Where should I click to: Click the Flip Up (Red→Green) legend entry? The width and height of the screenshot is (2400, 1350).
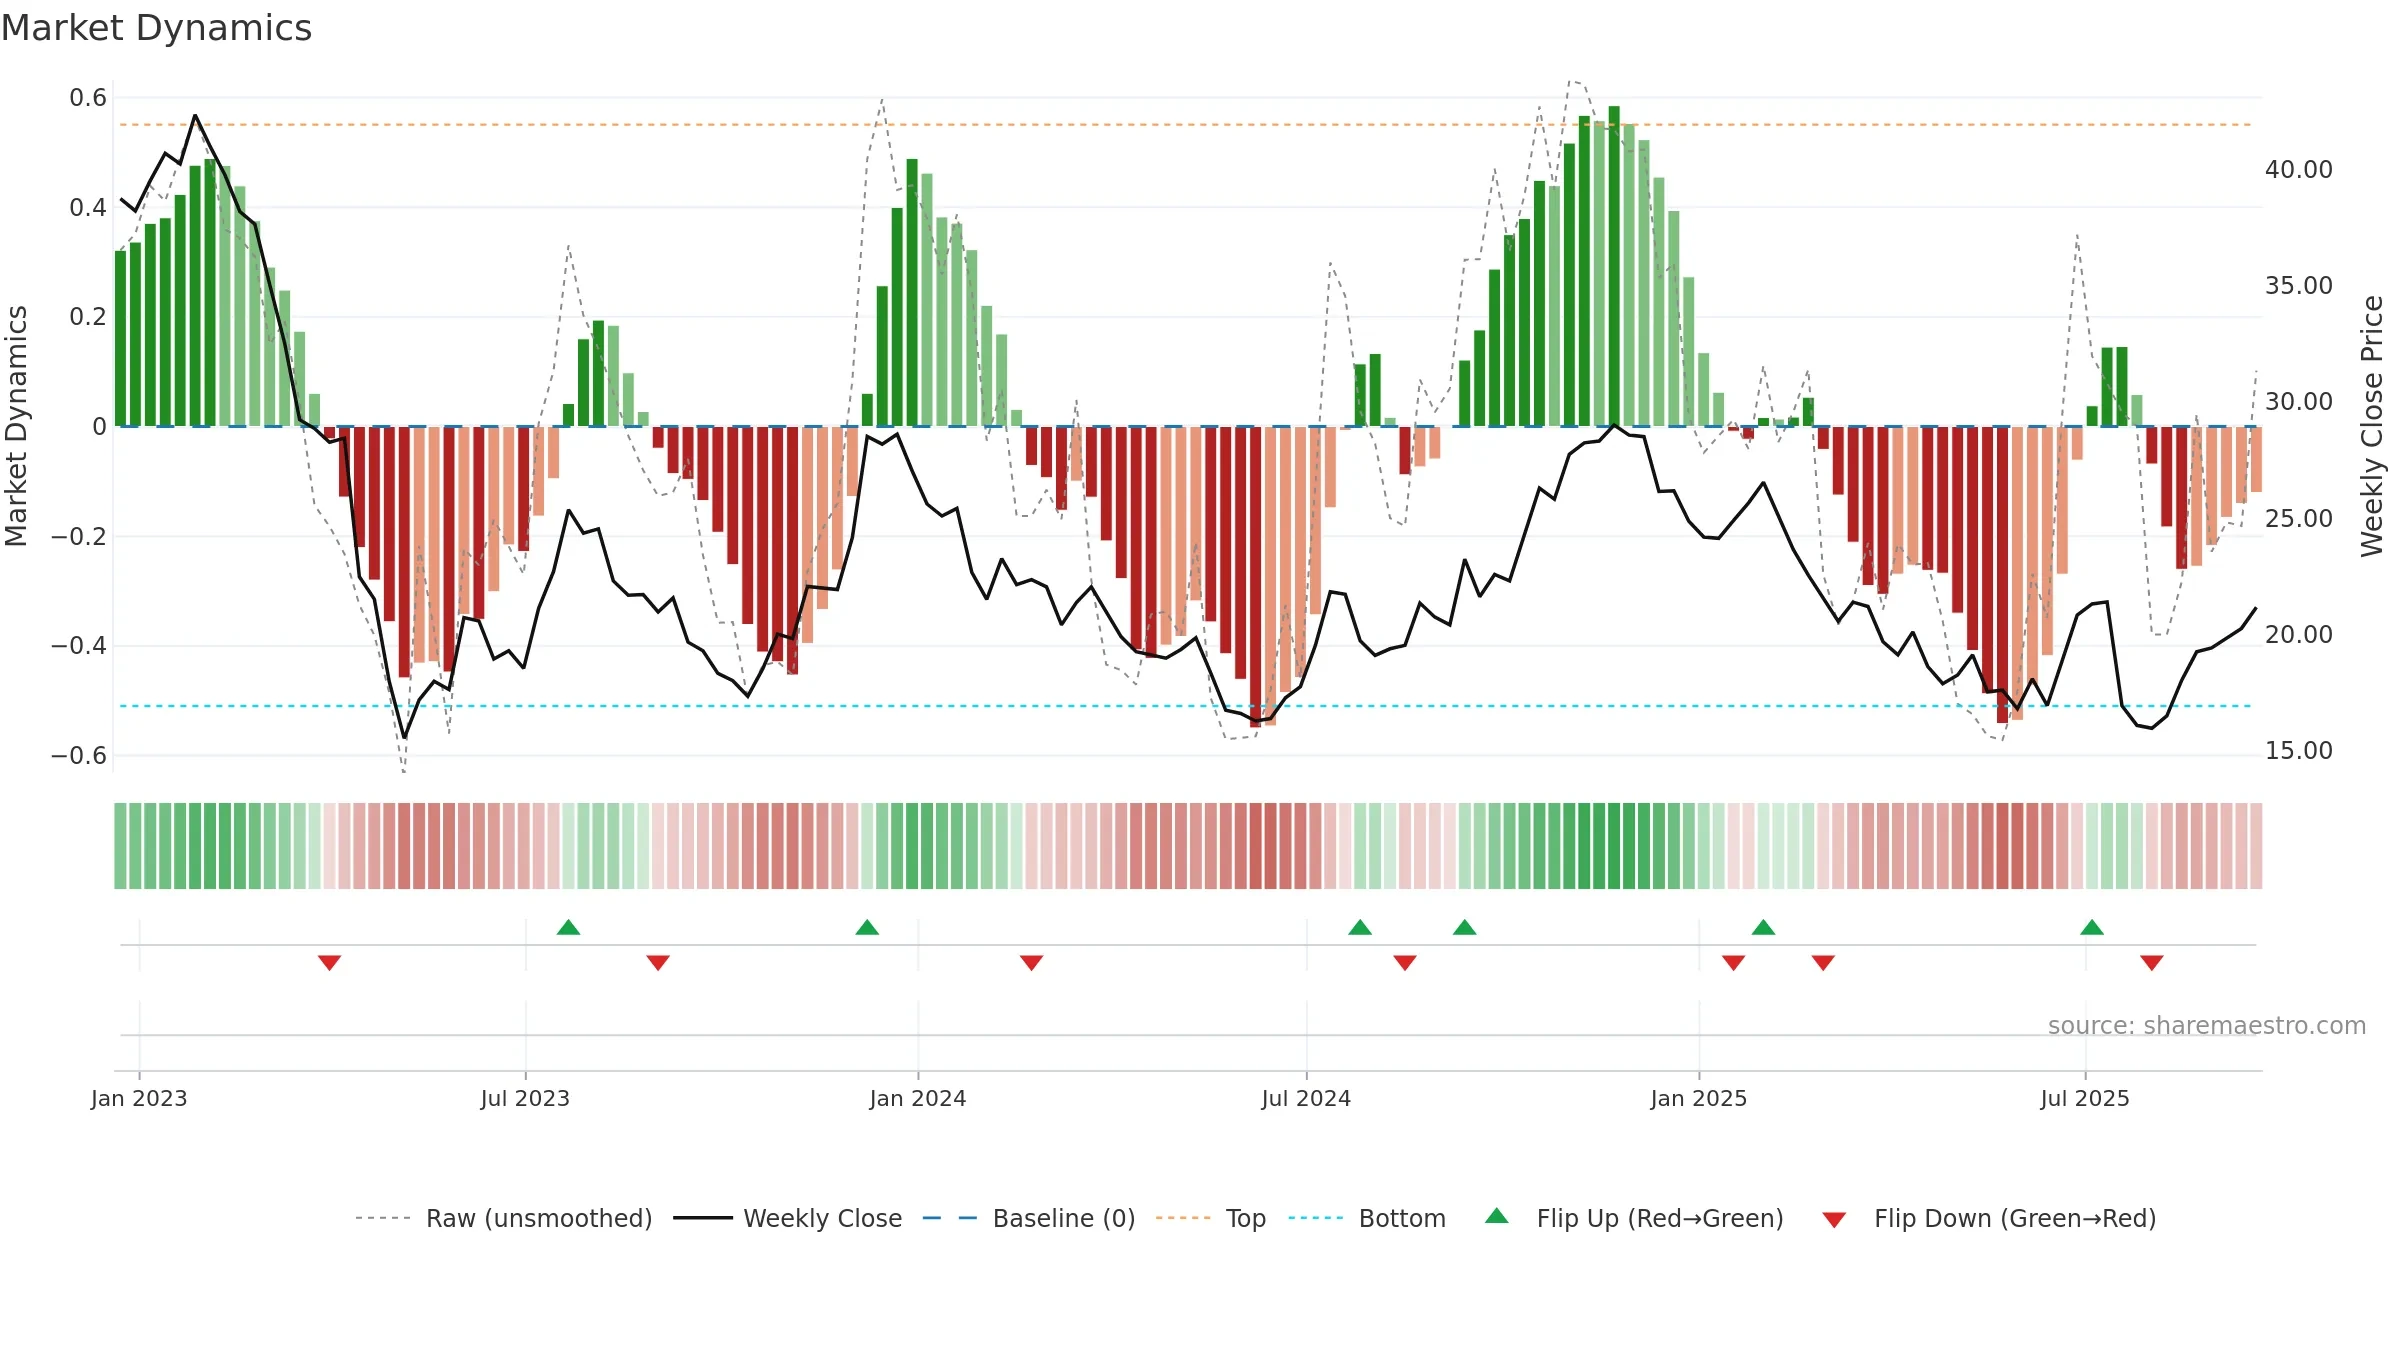(x=1634, y=1218)
